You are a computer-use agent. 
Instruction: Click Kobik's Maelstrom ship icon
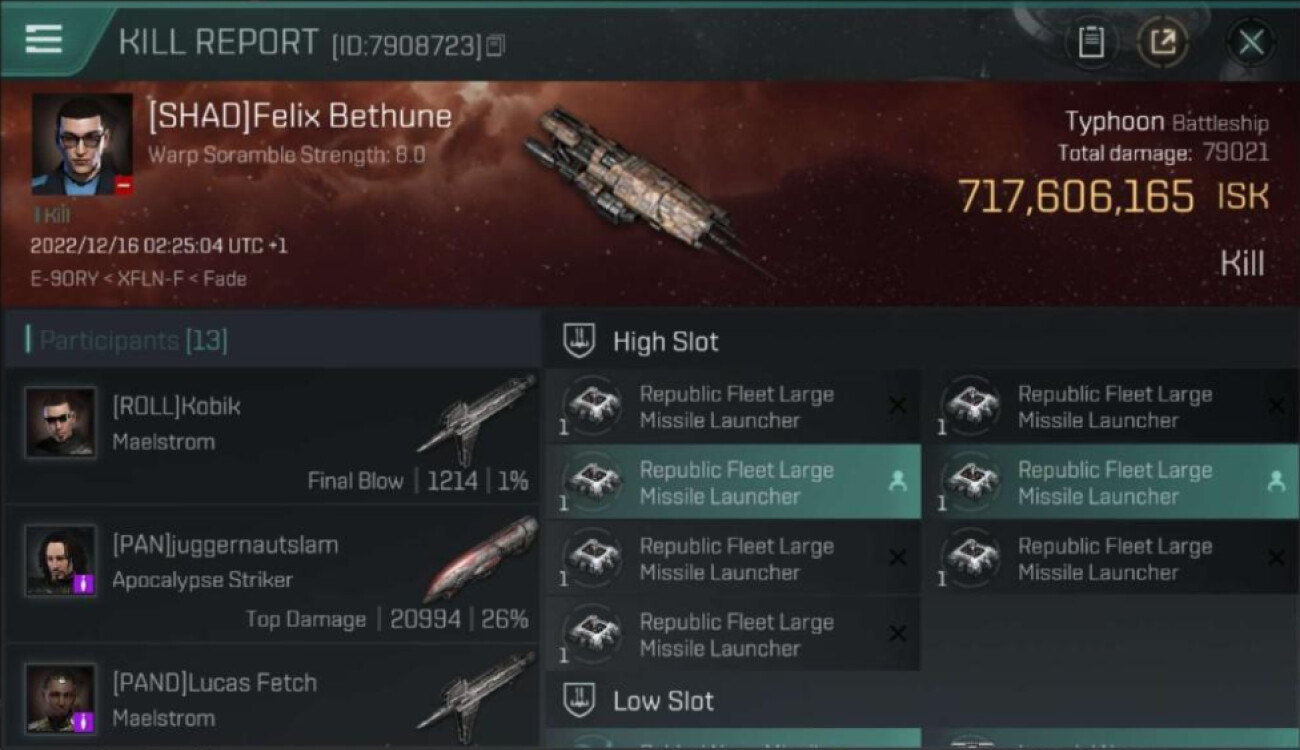click(478, 420)
